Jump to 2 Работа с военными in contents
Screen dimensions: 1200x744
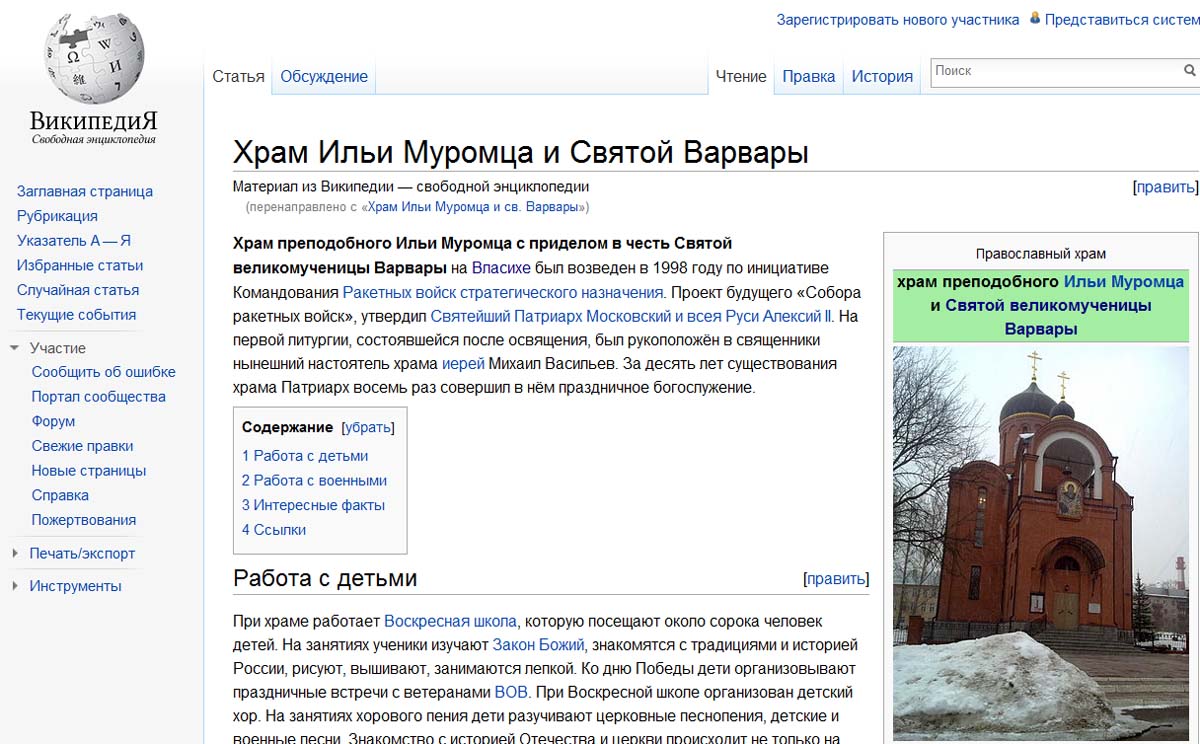314,481
